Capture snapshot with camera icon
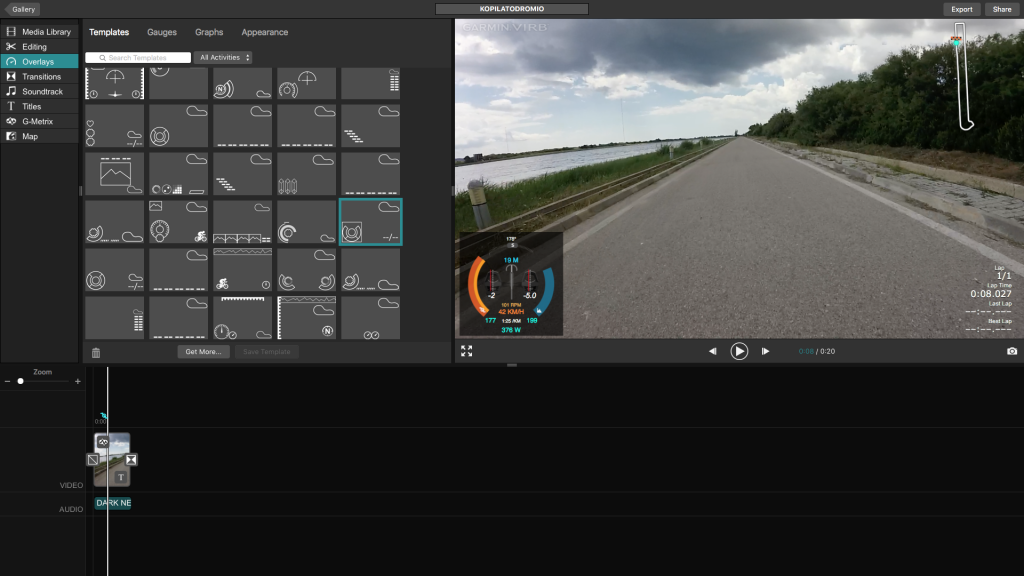 point(1012,351)
